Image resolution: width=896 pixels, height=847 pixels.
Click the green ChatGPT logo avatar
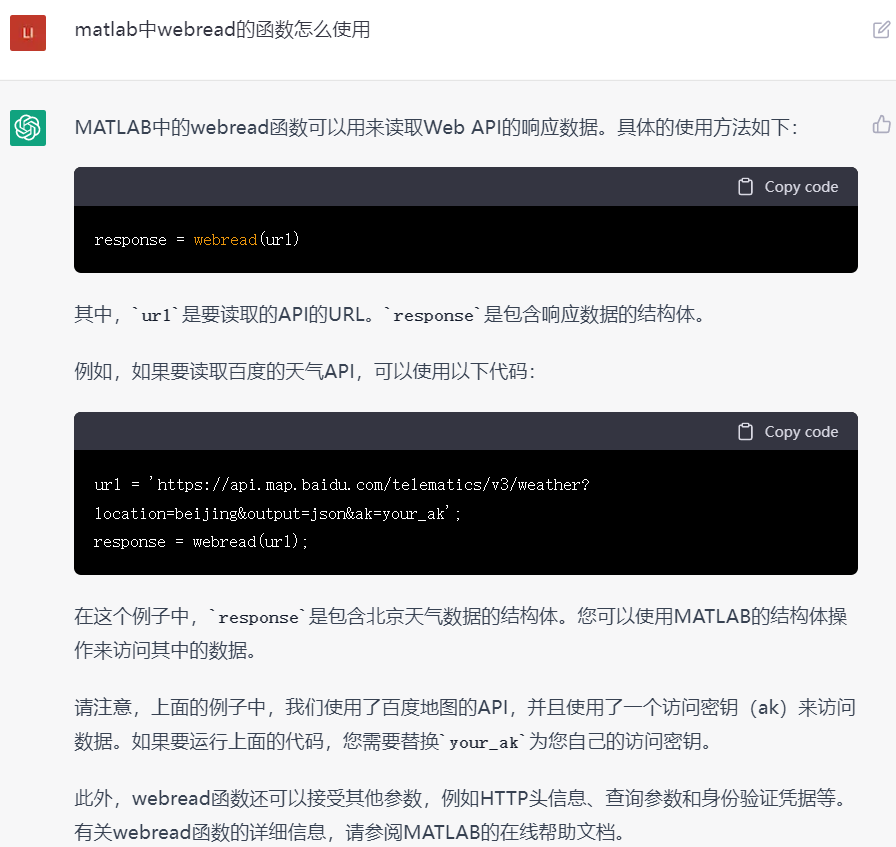point(27,127)
